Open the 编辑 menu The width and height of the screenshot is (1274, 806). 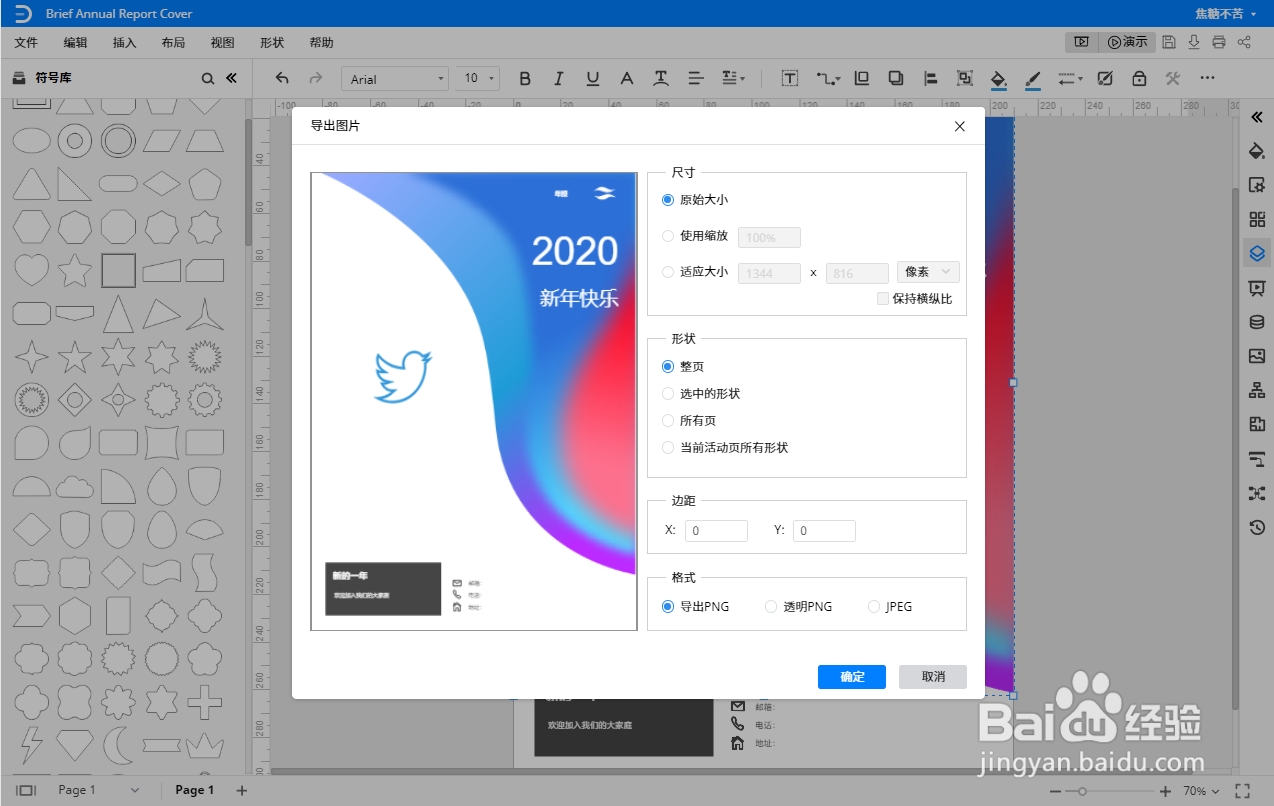click(76, 43)
